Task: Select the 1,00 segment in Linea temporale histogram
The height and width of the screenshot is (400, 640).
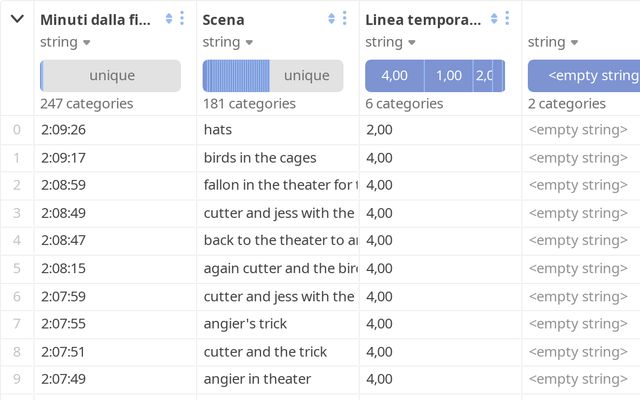Action: [449, 76]
